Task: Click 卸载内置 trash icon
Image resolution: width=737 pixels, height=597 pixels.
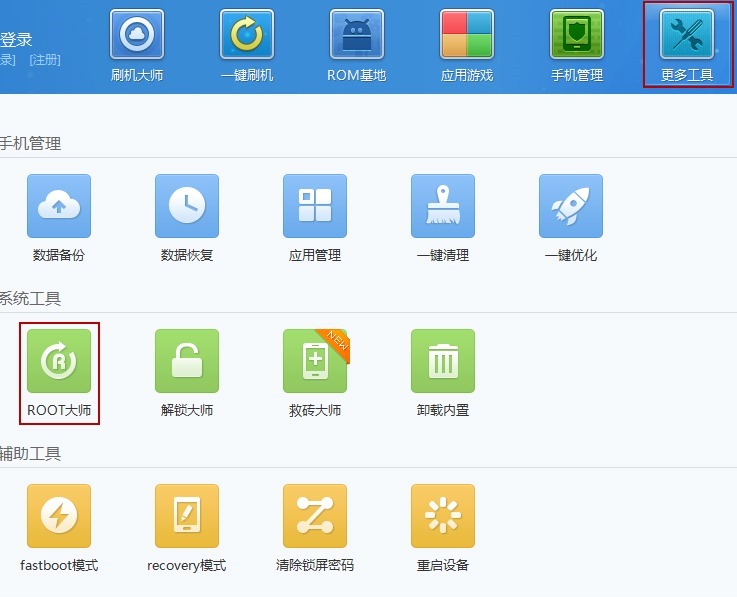Action: (443, 361)
